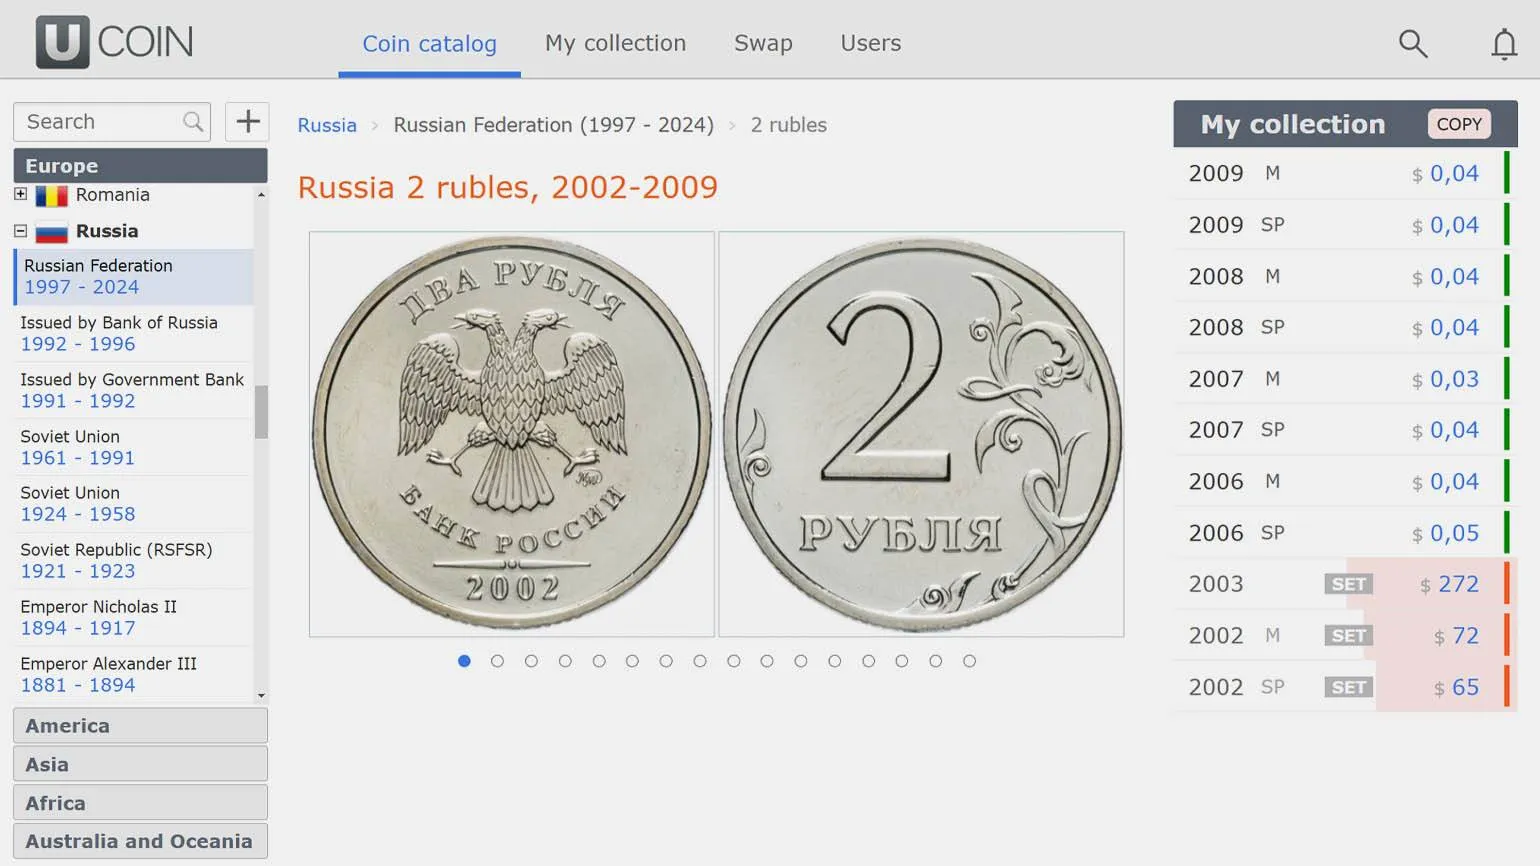Open notifications via the bell icon
The width and height of the screenshot is (1540, 866).
point(1504,44)
